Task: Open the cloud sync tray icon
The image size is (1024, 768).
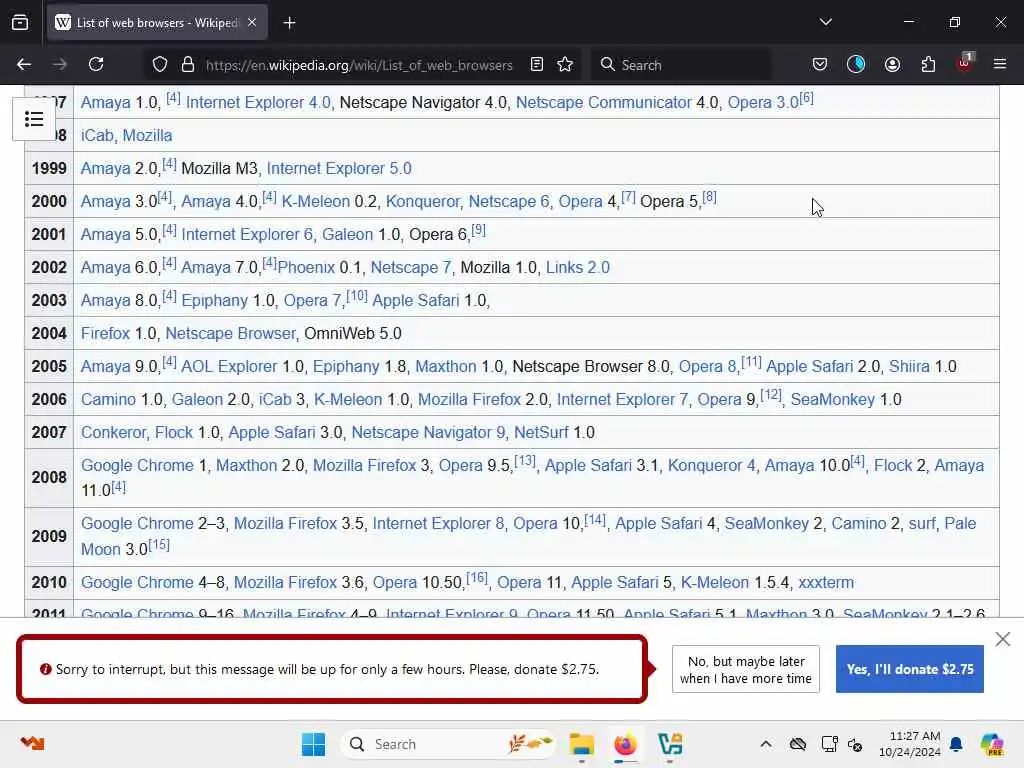Action: coord(797,744)
